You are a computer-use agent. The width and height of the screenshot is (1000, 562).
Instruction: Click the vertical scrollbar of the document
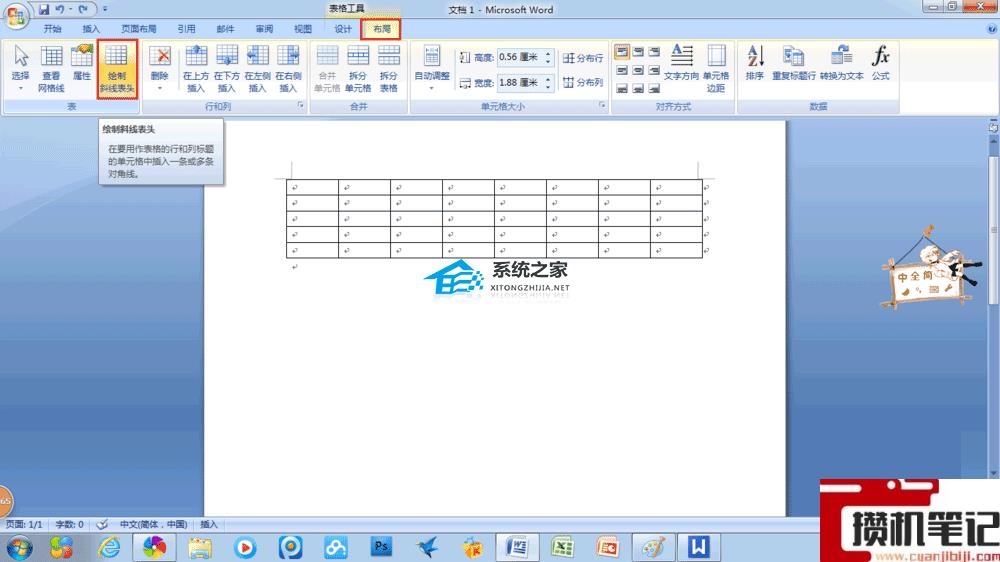click(993, 230)
